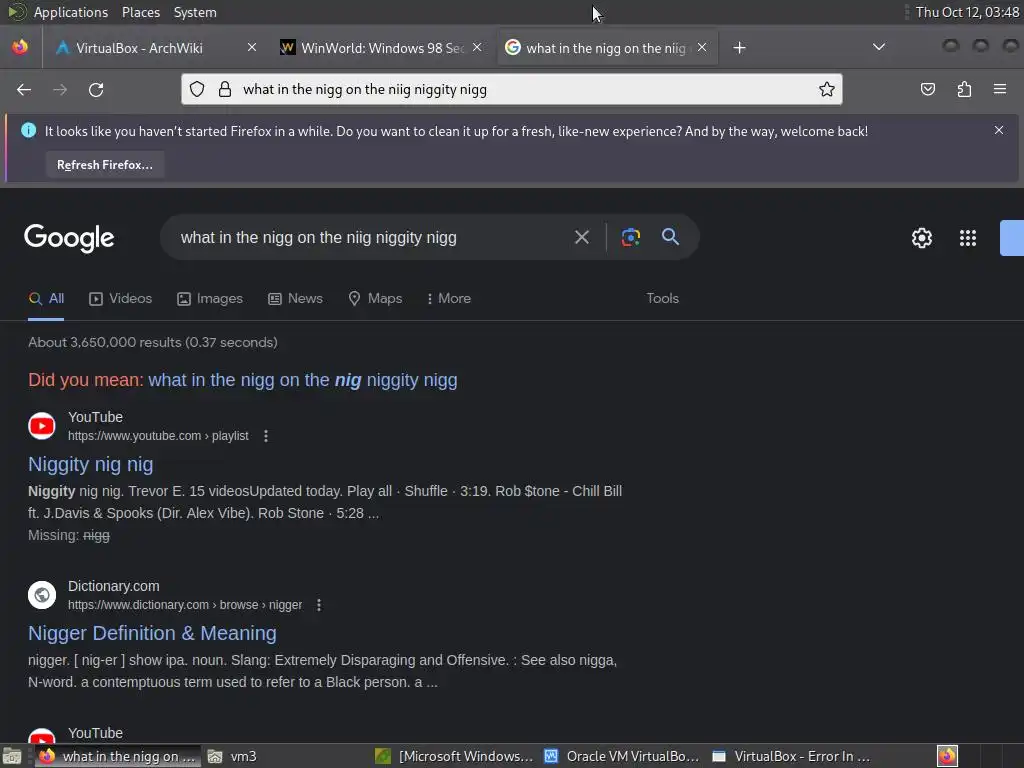Select the All results tab
The image size is (1024, 768).
[46, 298]
